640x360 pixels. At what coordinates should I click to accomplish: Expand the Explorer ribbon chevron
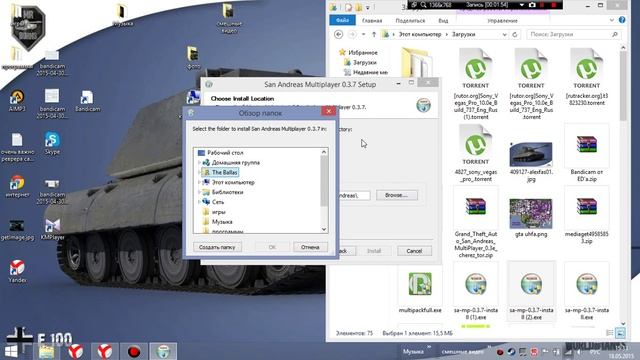pos(611,20)
